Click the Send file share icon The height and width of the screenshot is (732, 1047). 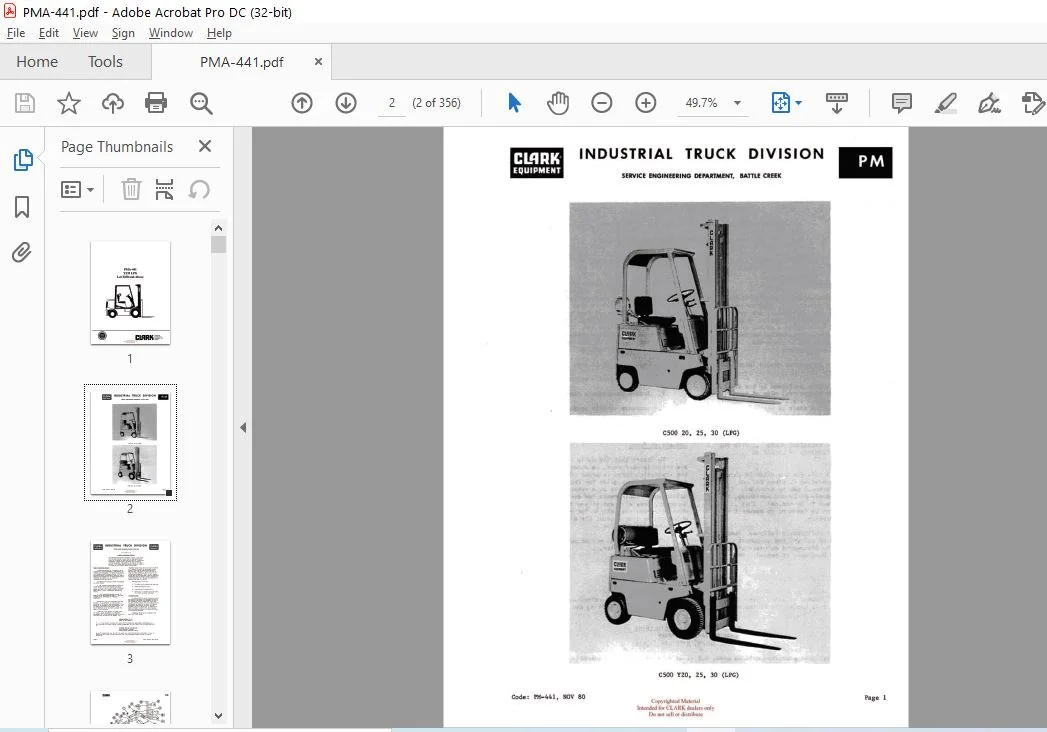(x=1033, y=103)
